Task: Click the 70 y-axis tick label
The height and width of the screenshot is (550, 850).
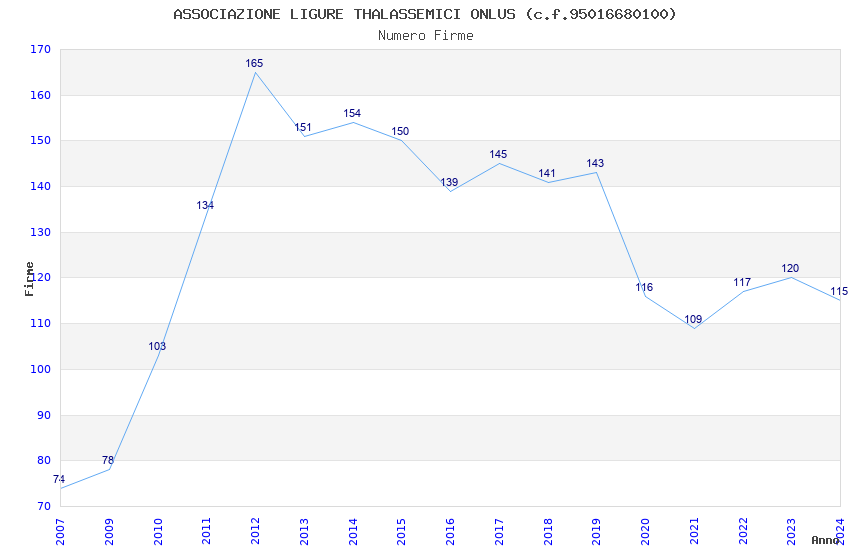Action: point(43,507)
